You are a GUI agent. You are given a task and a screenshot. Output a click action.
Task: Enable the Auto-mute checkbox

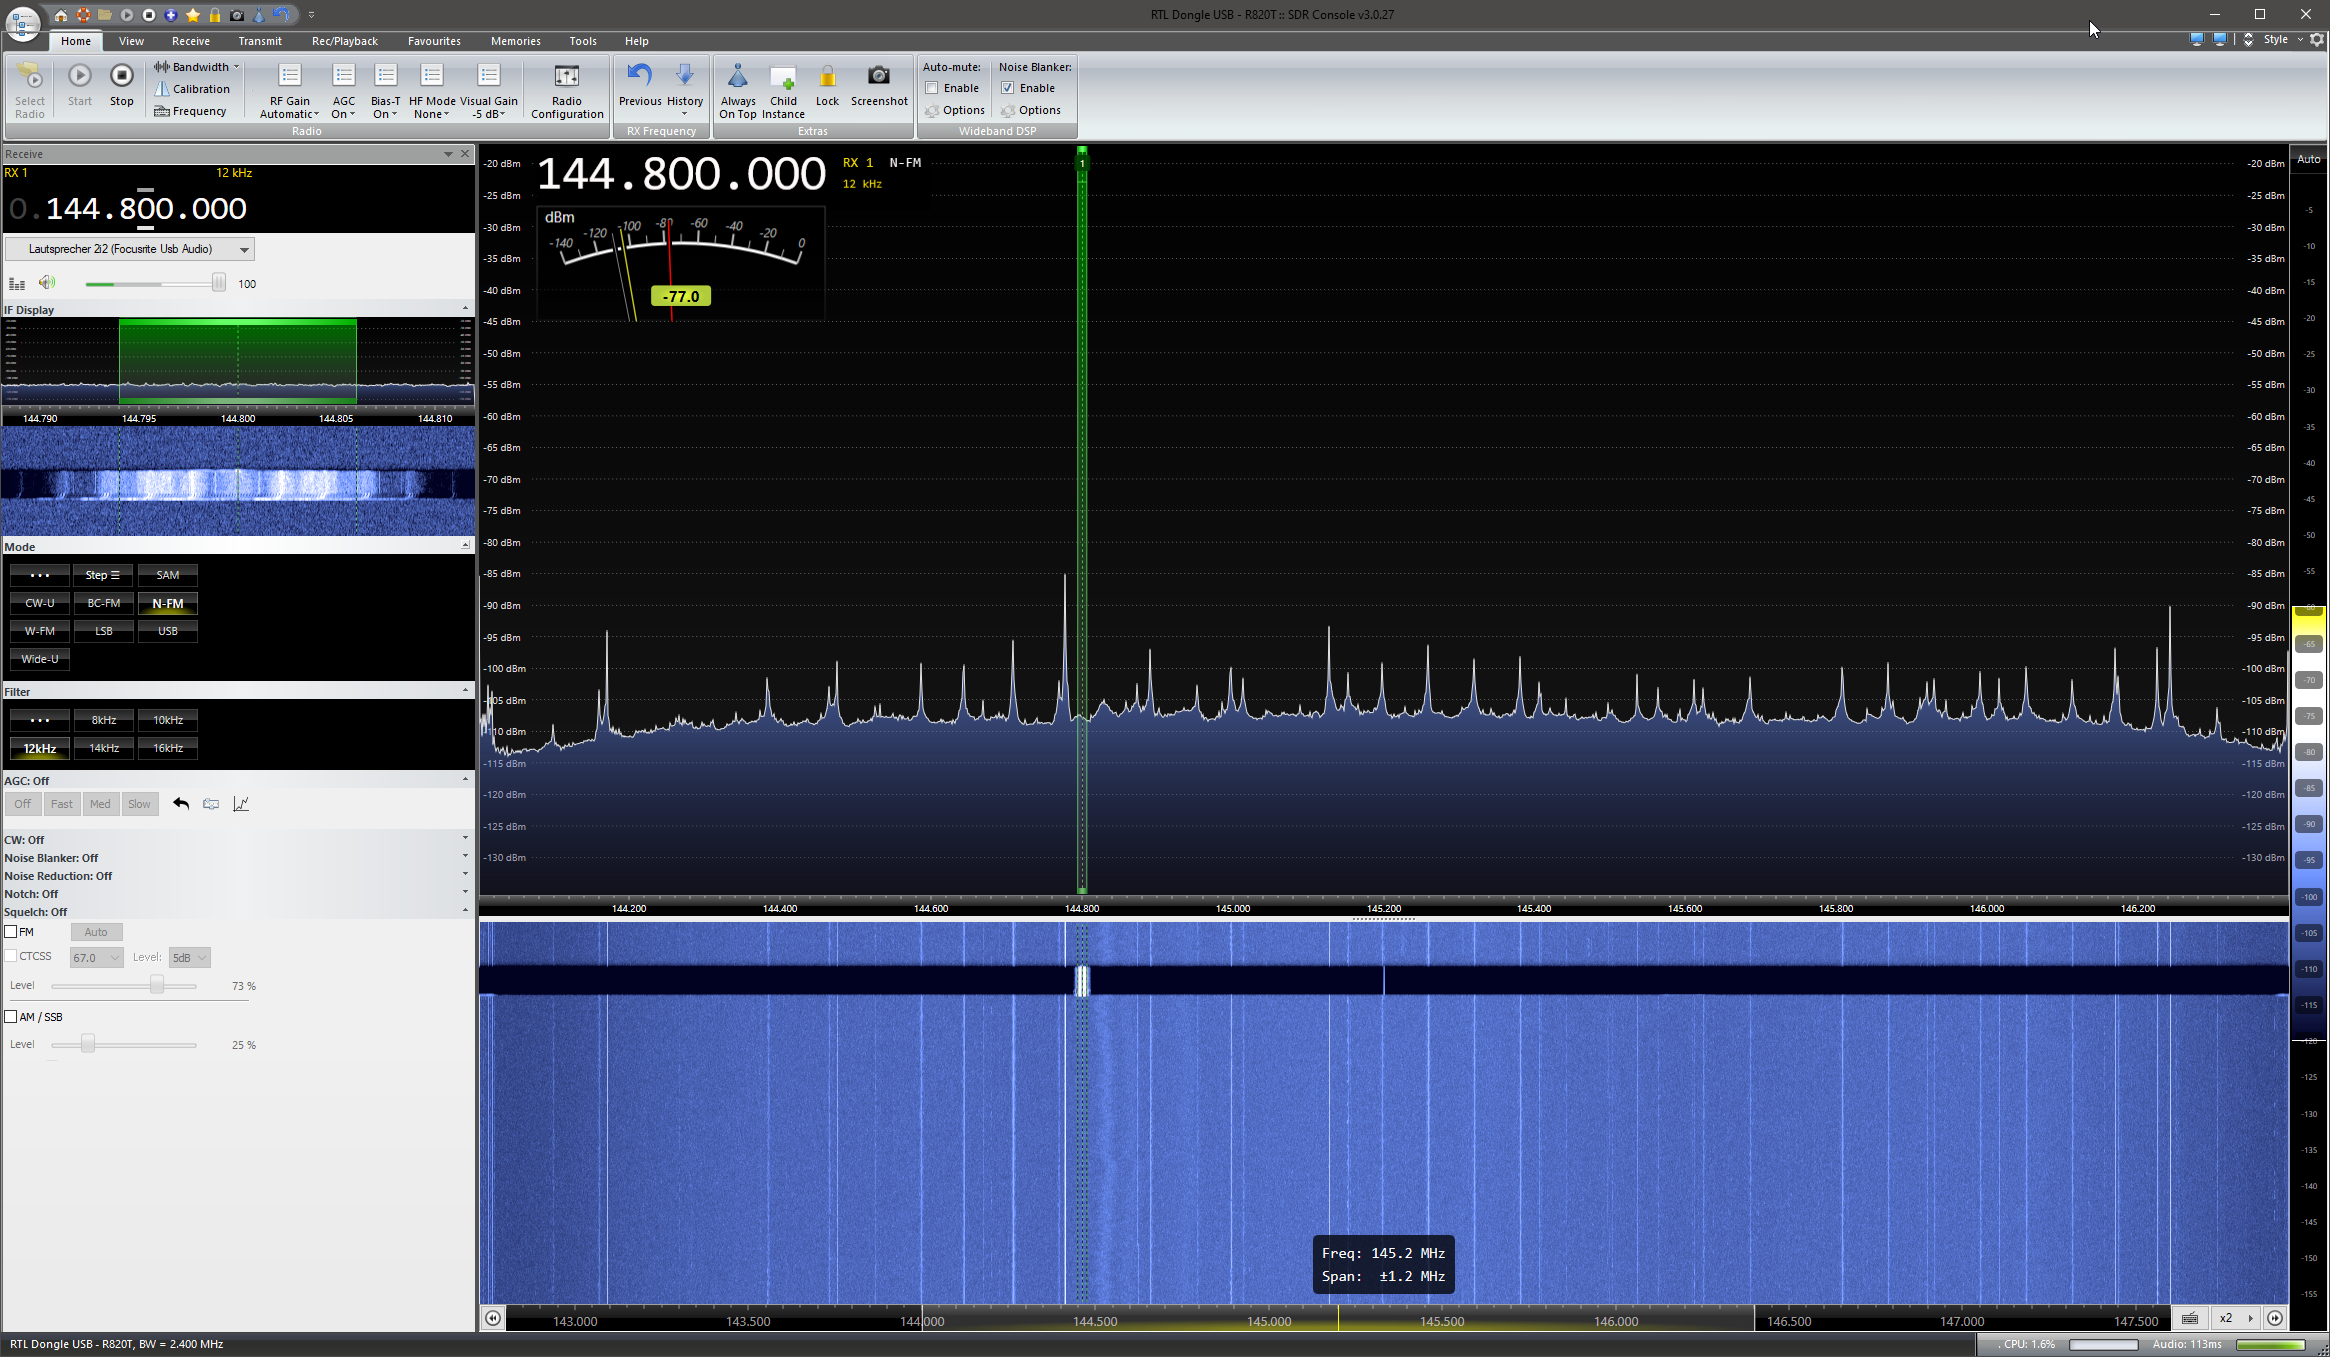(x=932, y=88)
